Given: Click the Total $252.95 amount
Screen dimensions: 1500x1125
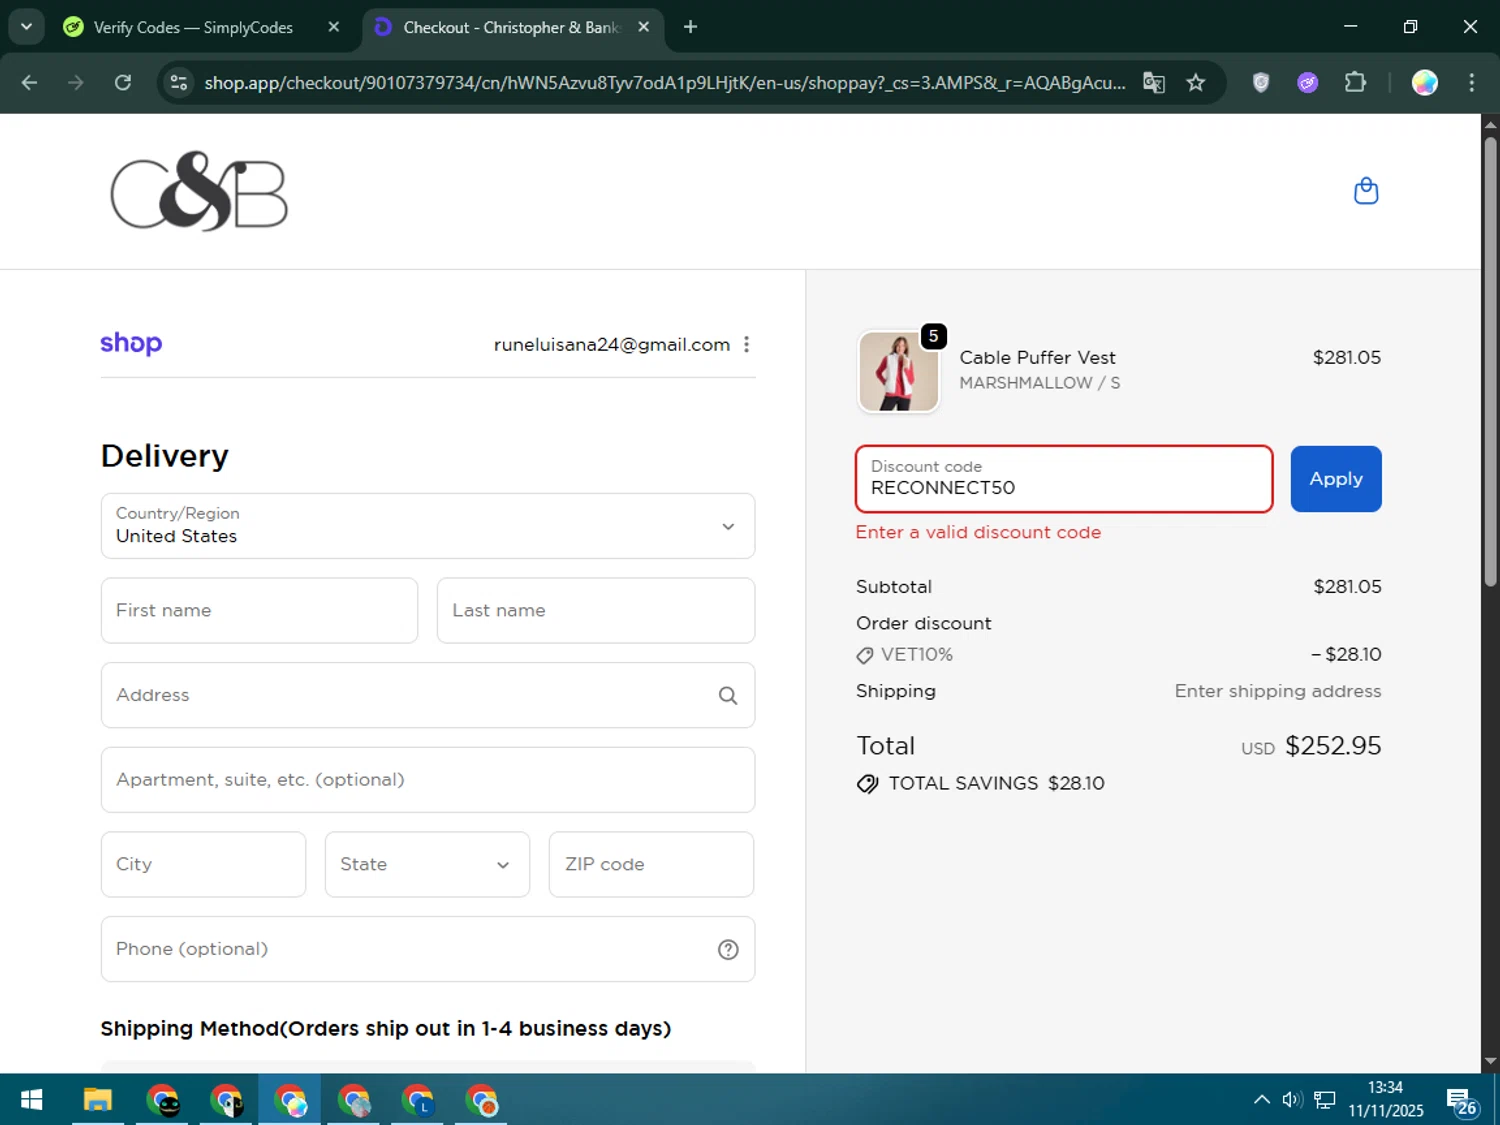Looking at the screenshot, I should click(x=1333, y=746).
